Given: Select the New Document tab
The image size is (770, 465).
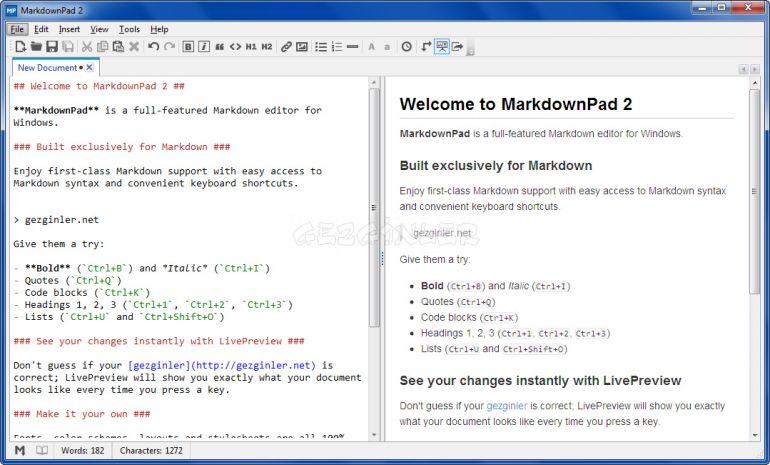Looking at the screenshot, I should (x=47, y=68).
